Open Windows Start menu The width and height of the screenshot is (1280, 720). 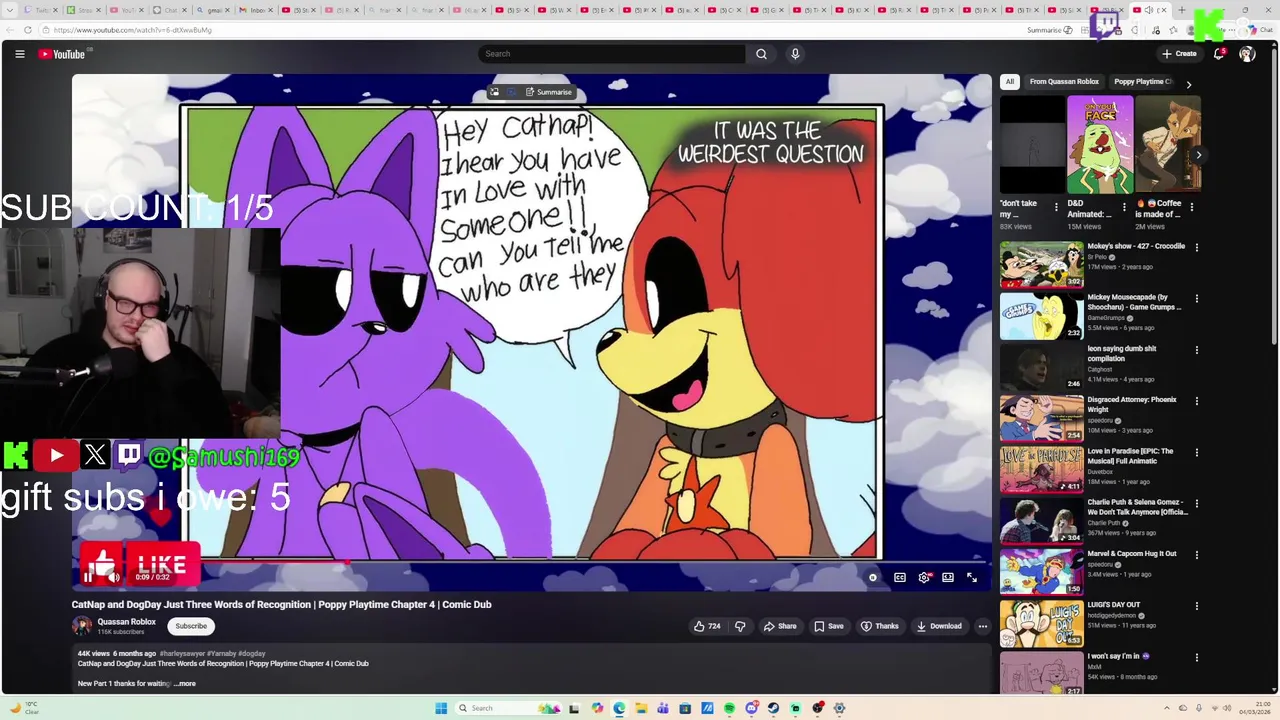pos(441,708)
